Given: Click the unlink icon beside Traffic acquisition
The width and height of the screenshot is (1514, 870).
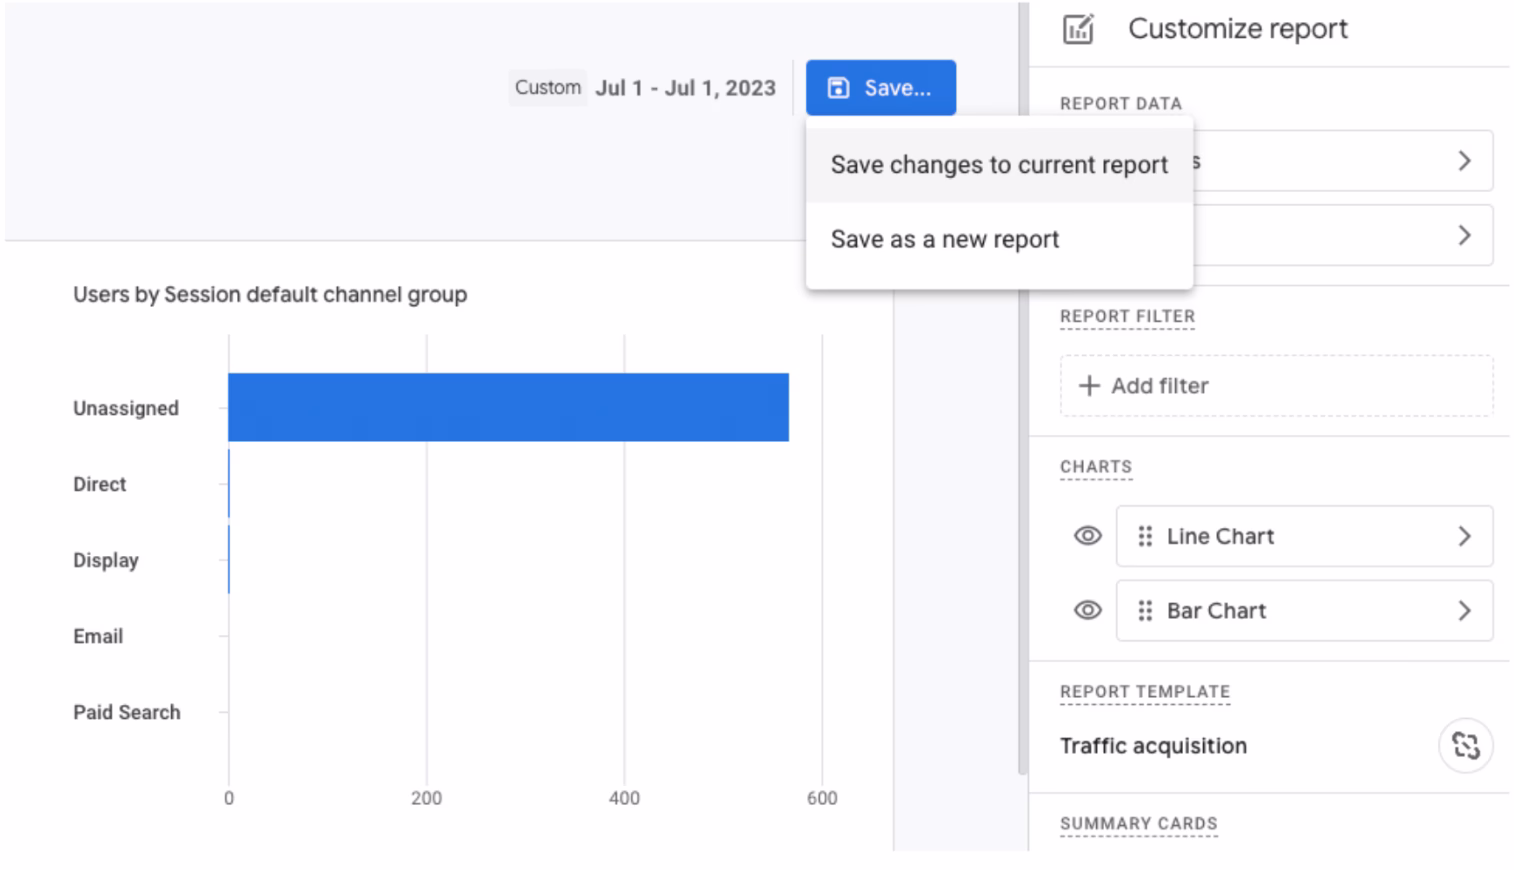Looking at the screenshot, I should pos(1465,746).
